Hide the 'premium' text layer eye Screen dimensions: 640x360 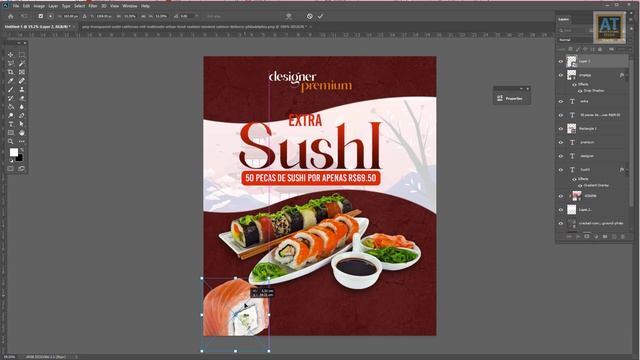[x=560, y=142]
